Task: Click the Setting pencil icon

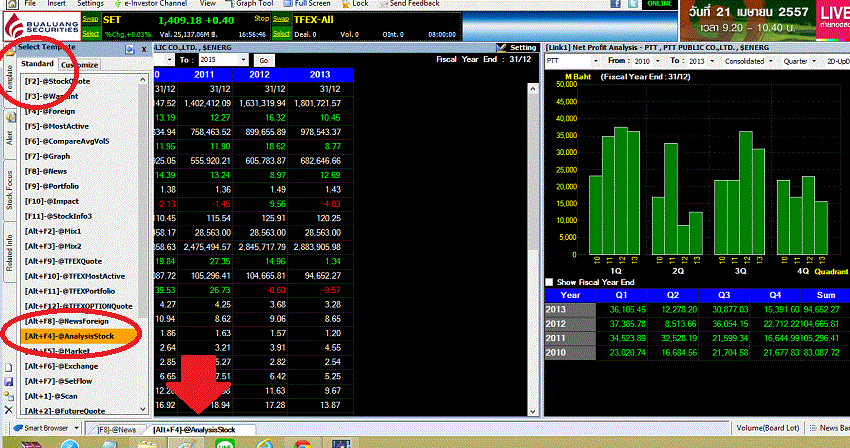Action: (501, 48)
